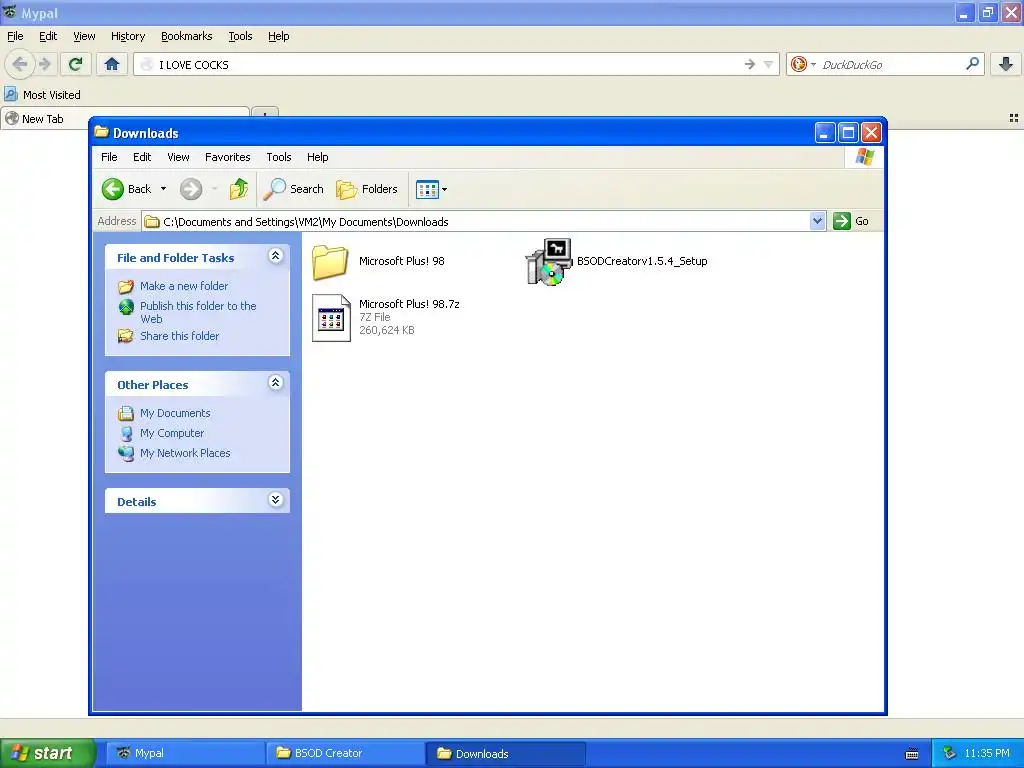Open Most Visited bookmarks folder
1024x768 pixels.
[x=42, y=95]
